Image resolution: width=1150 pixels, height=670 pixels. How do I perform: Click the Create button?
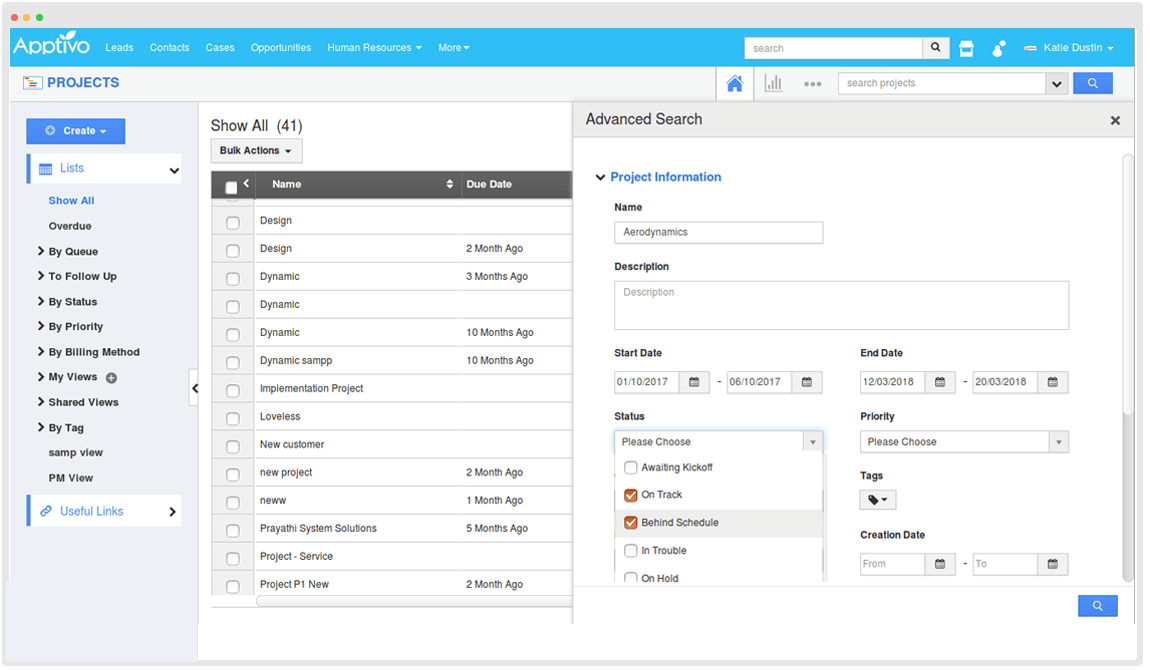76,131
